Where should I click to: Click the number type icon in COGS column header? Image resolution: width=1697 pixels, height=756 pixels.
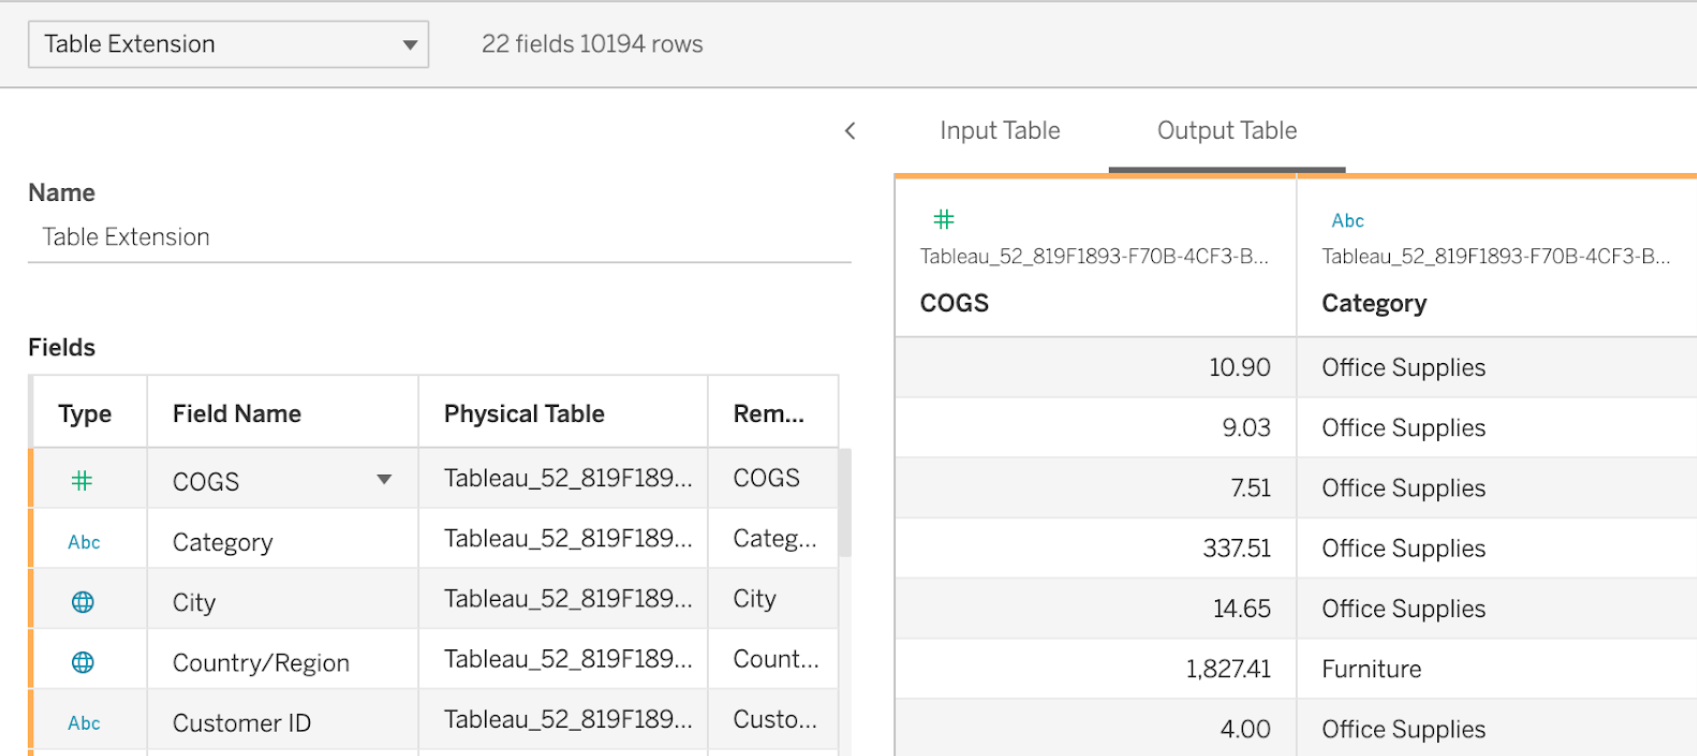tap(943, 219)
